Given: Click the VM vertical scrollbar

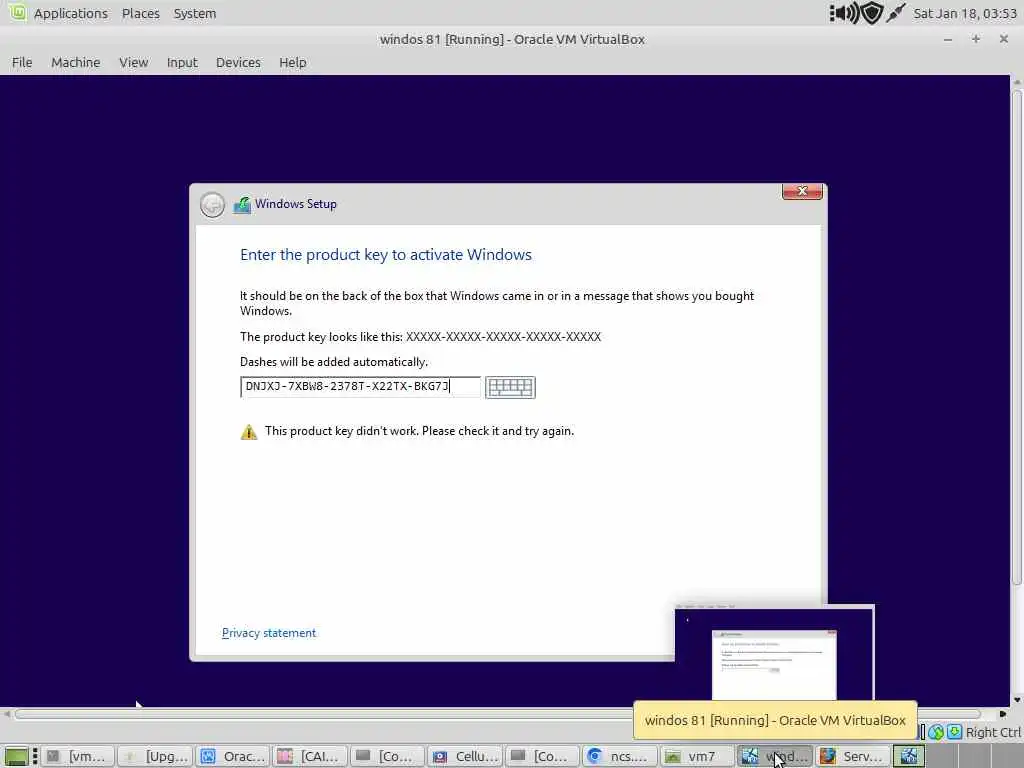Looking at the screenshot, I should pyautogui.click(x=1017, y=337).
